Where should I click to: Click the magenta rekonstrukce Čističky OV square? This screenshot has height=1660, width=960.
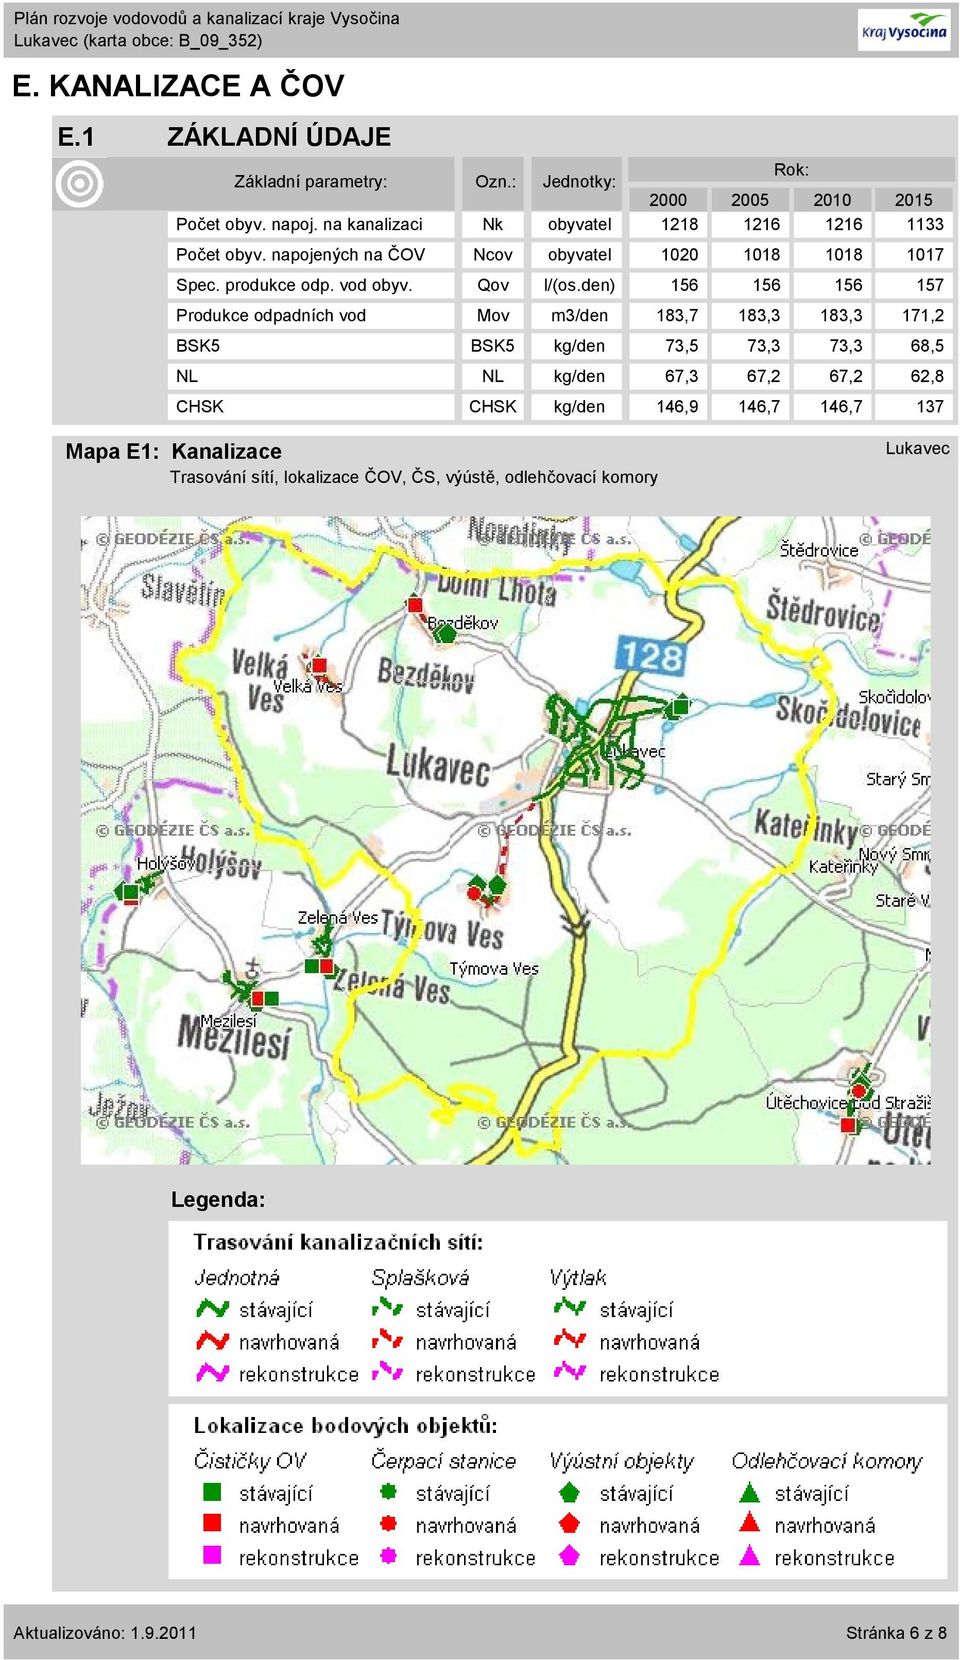(212, 1555)
